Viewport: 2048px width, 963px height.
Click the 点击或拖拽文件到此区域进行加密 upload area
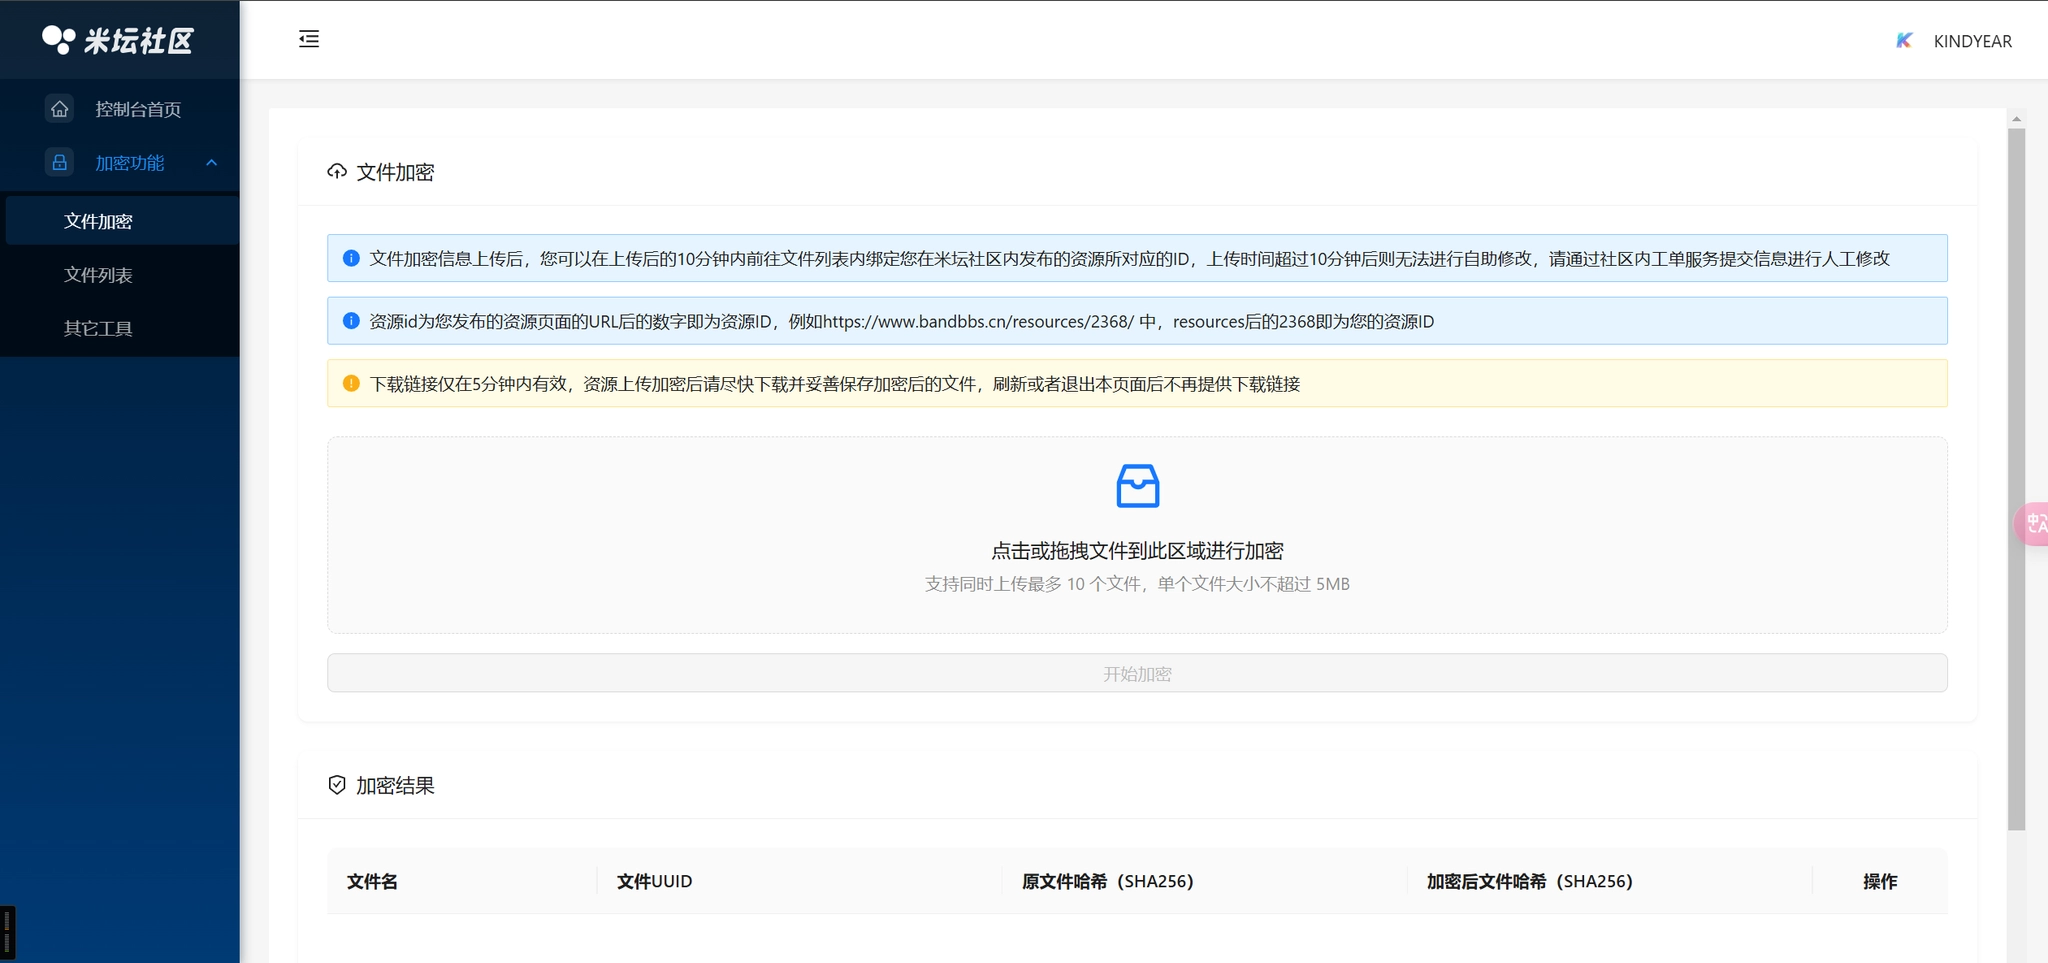point(1137,535)
